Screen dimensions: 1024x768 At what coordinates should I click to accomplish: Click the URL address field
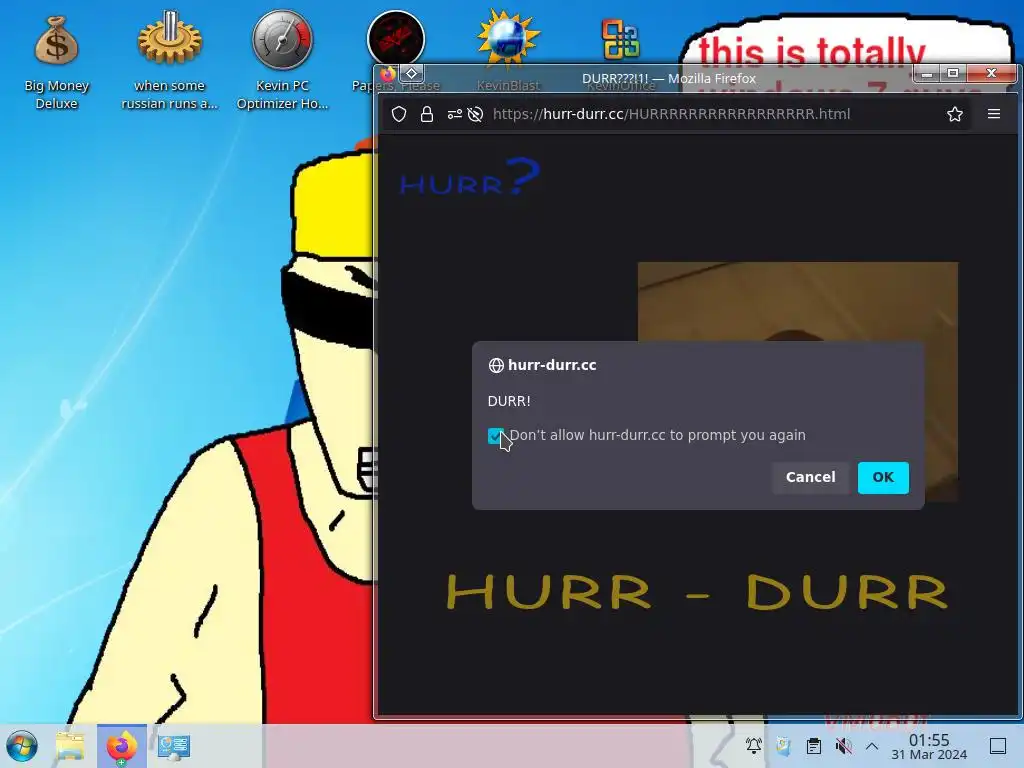tap(671, 114)
